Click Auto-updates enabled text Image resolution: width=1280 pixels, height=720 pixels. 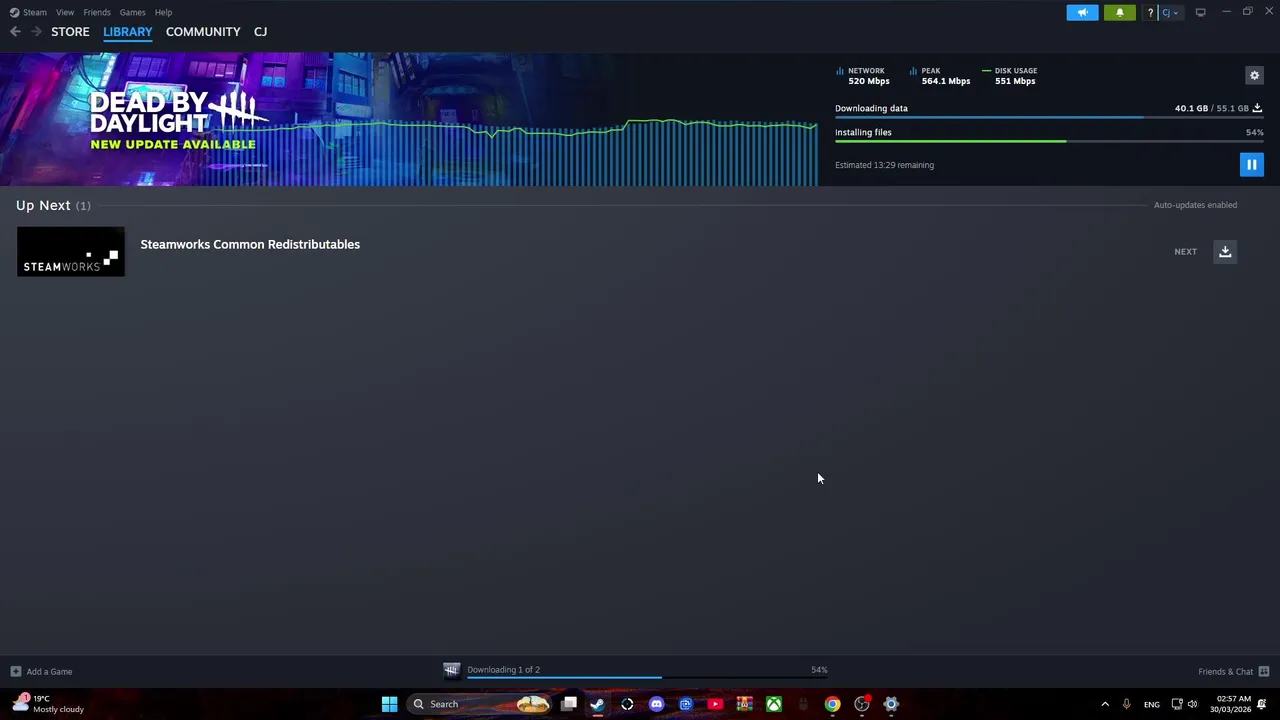coord(1195,205)
